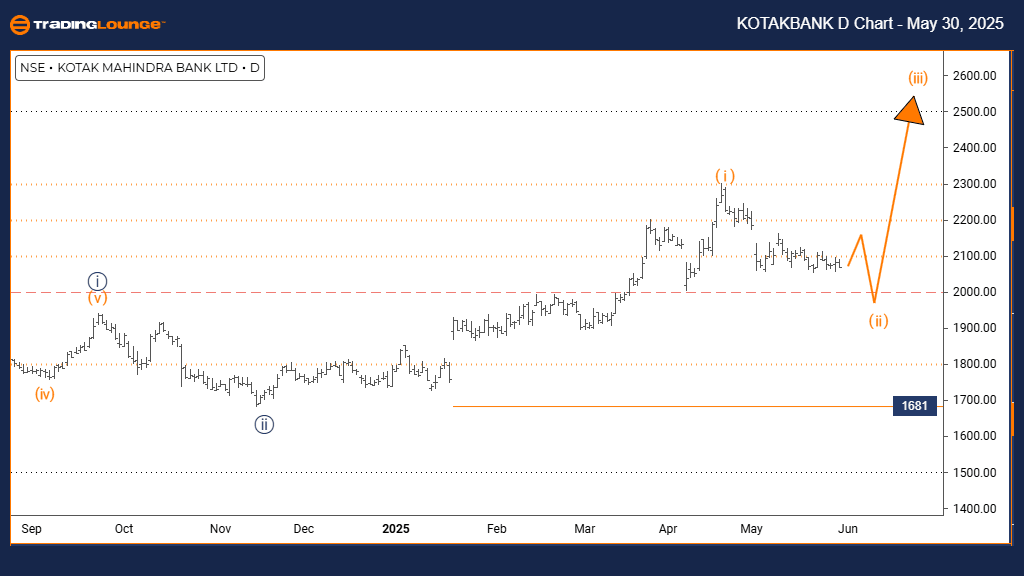The height and width of the screenshot is (576, 1024).
Task: Click the Oct label on the time axis
Action: [x=124, y=528]
